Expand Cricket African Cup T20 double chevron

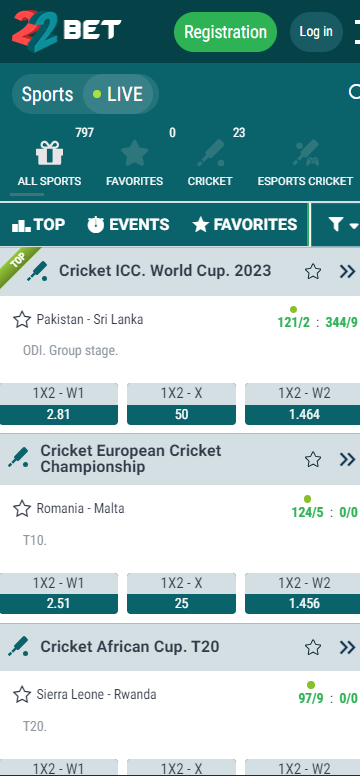click(348, 647)
